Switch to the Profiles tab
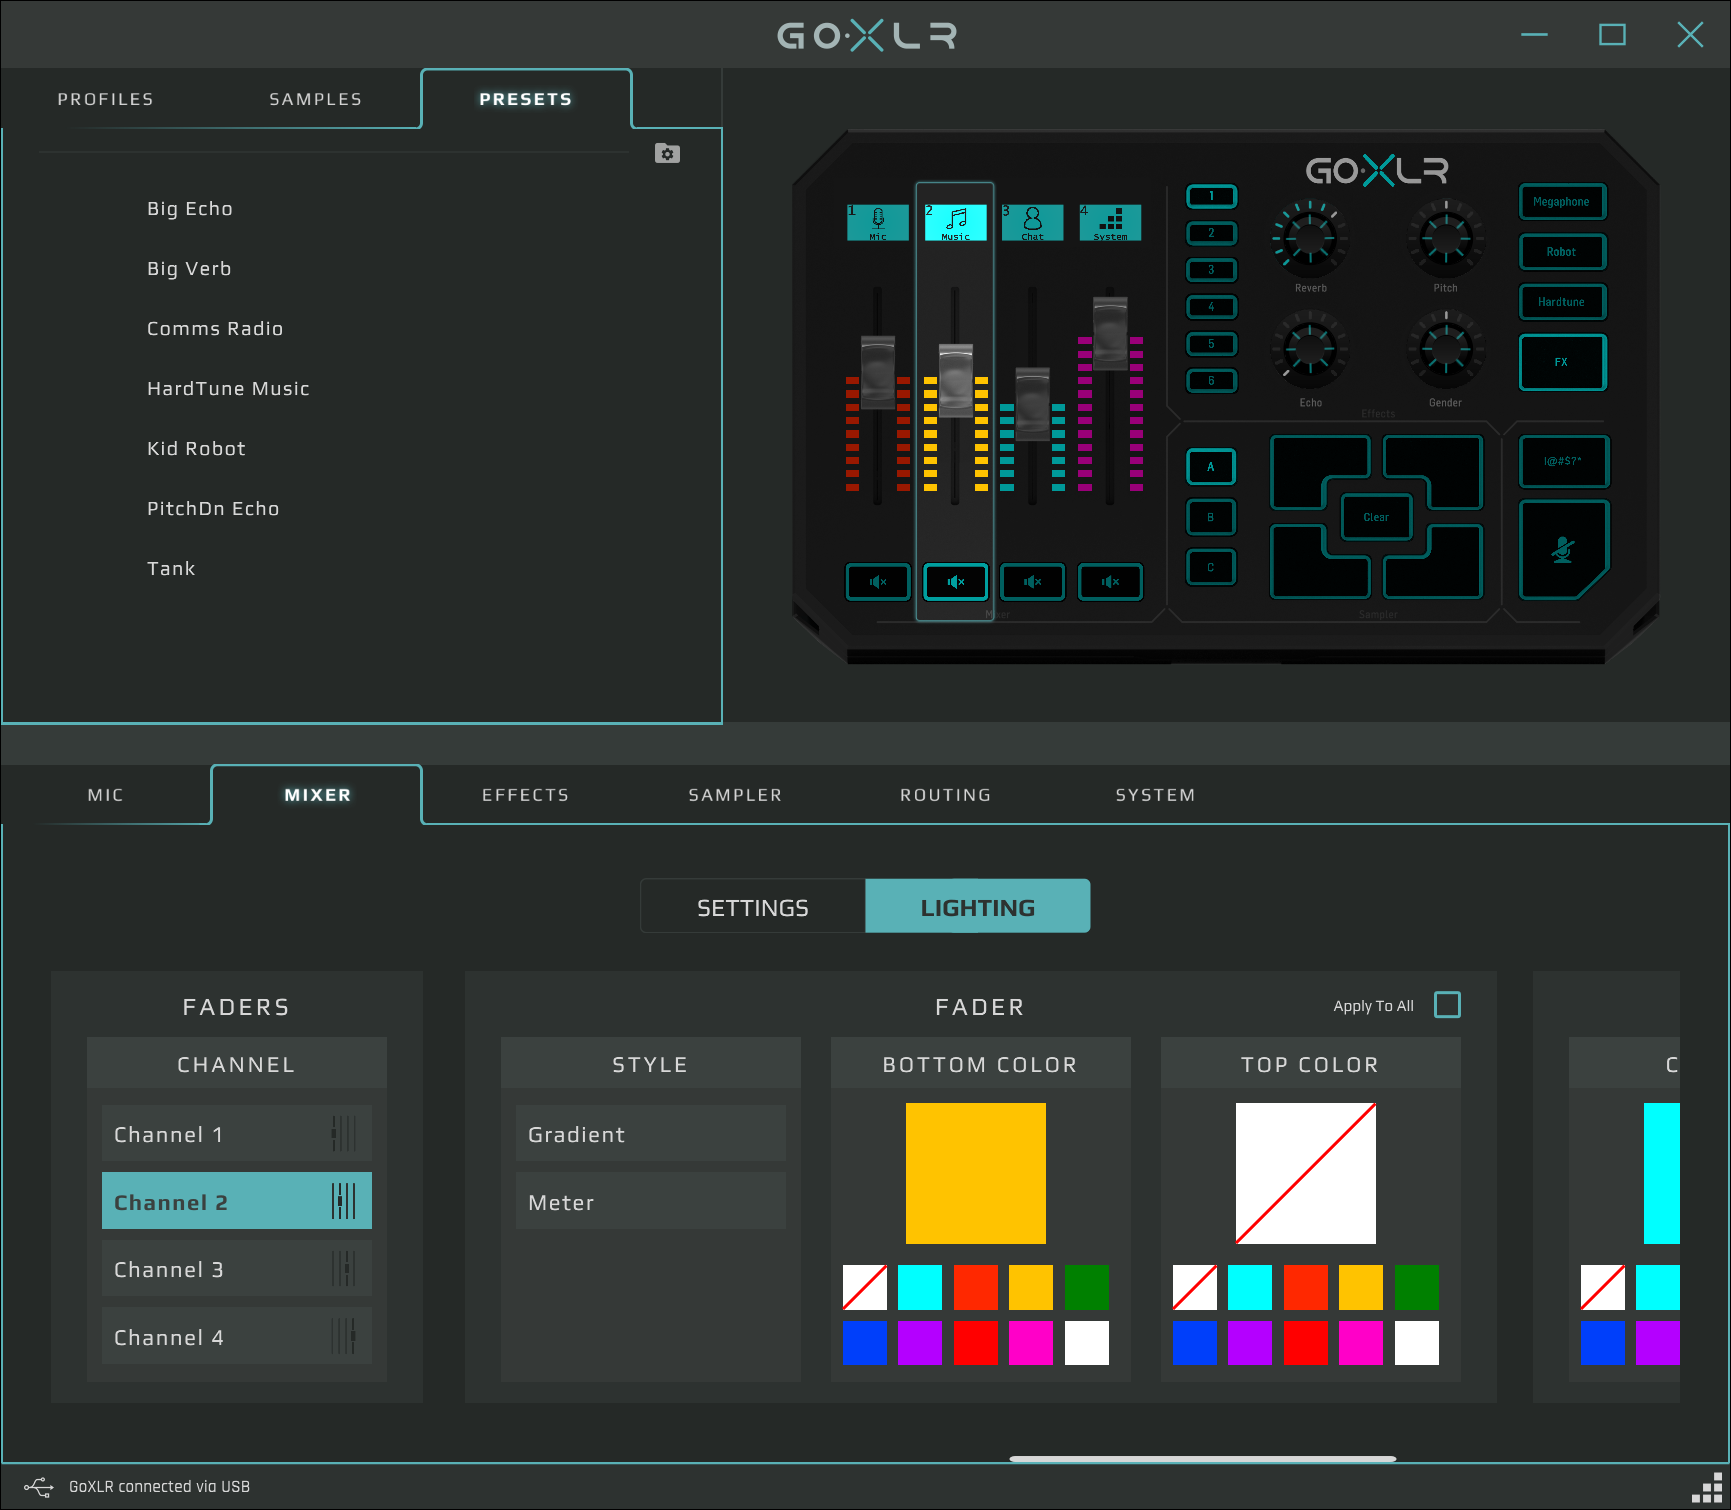This screenshot has width=1731, height=1510. (106, 99)
